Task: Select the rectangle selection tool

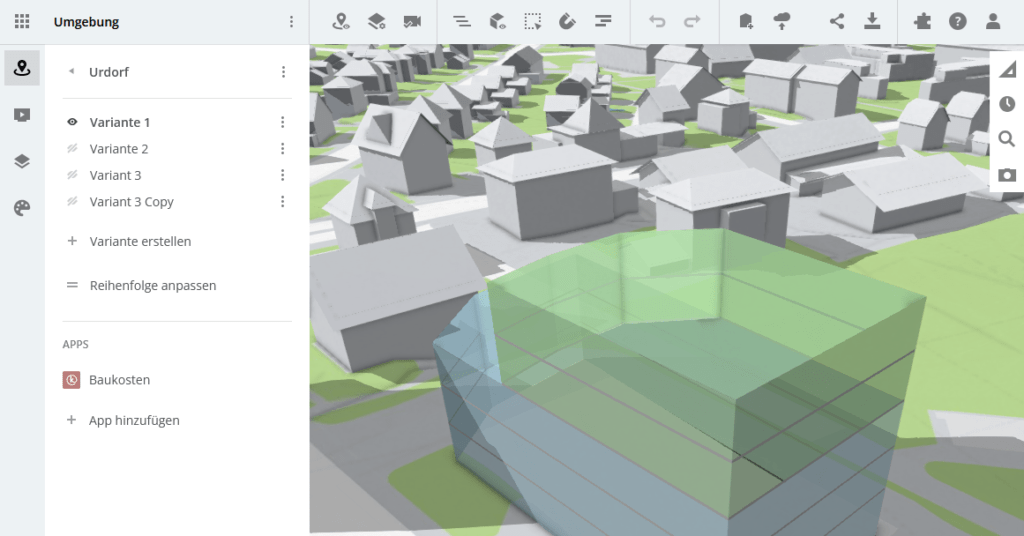Action: coord(533,21)
